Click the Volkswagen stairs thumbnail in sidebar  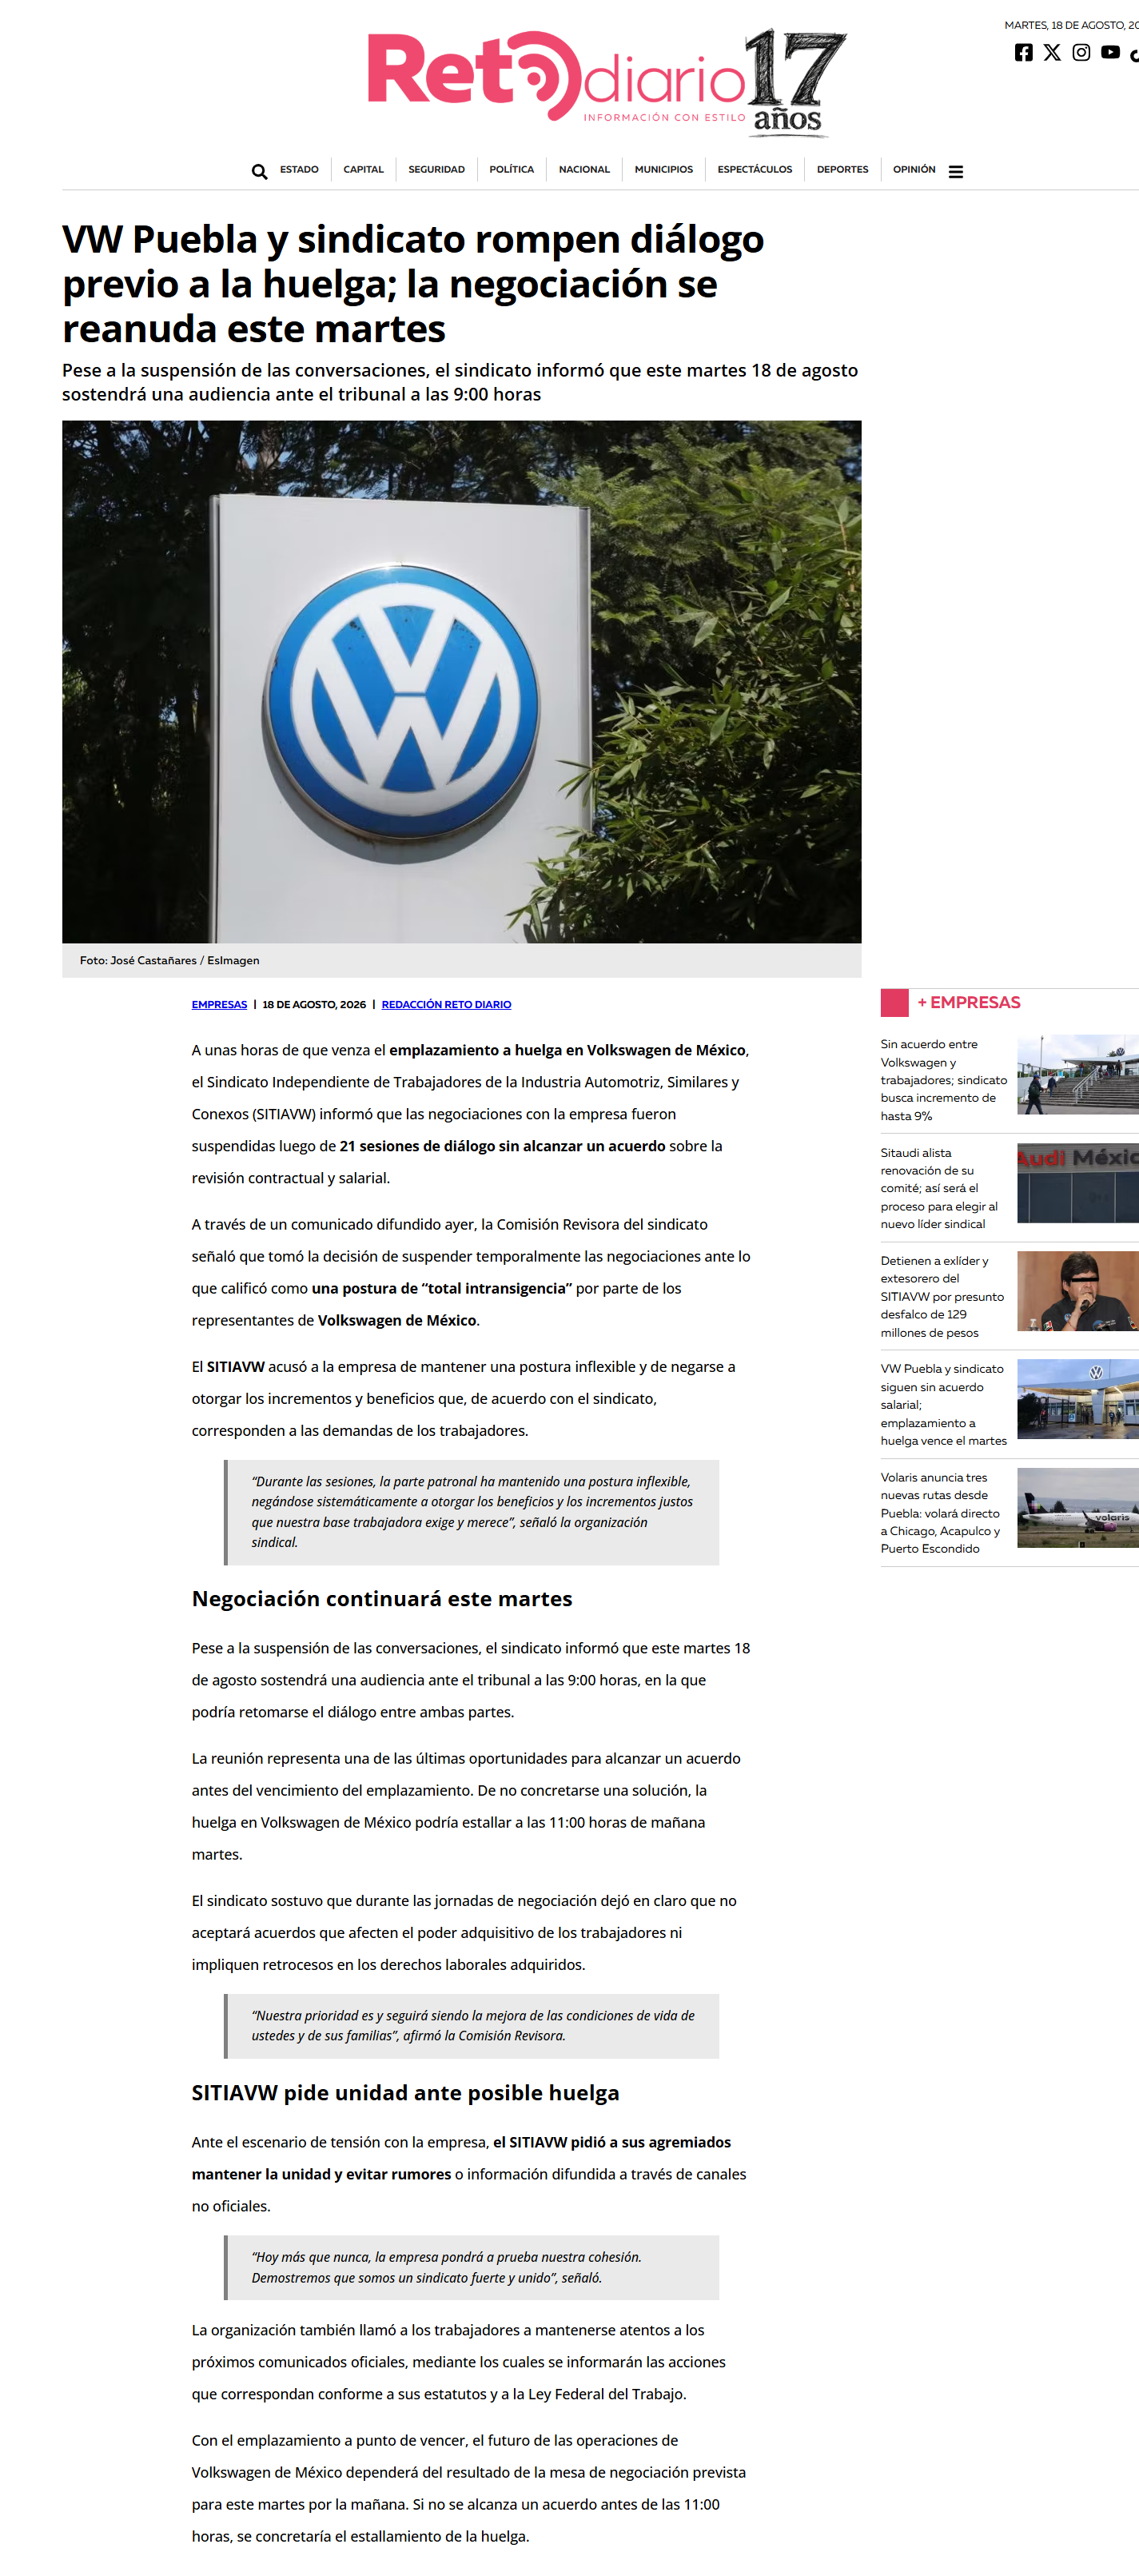click(1078, 1075)
